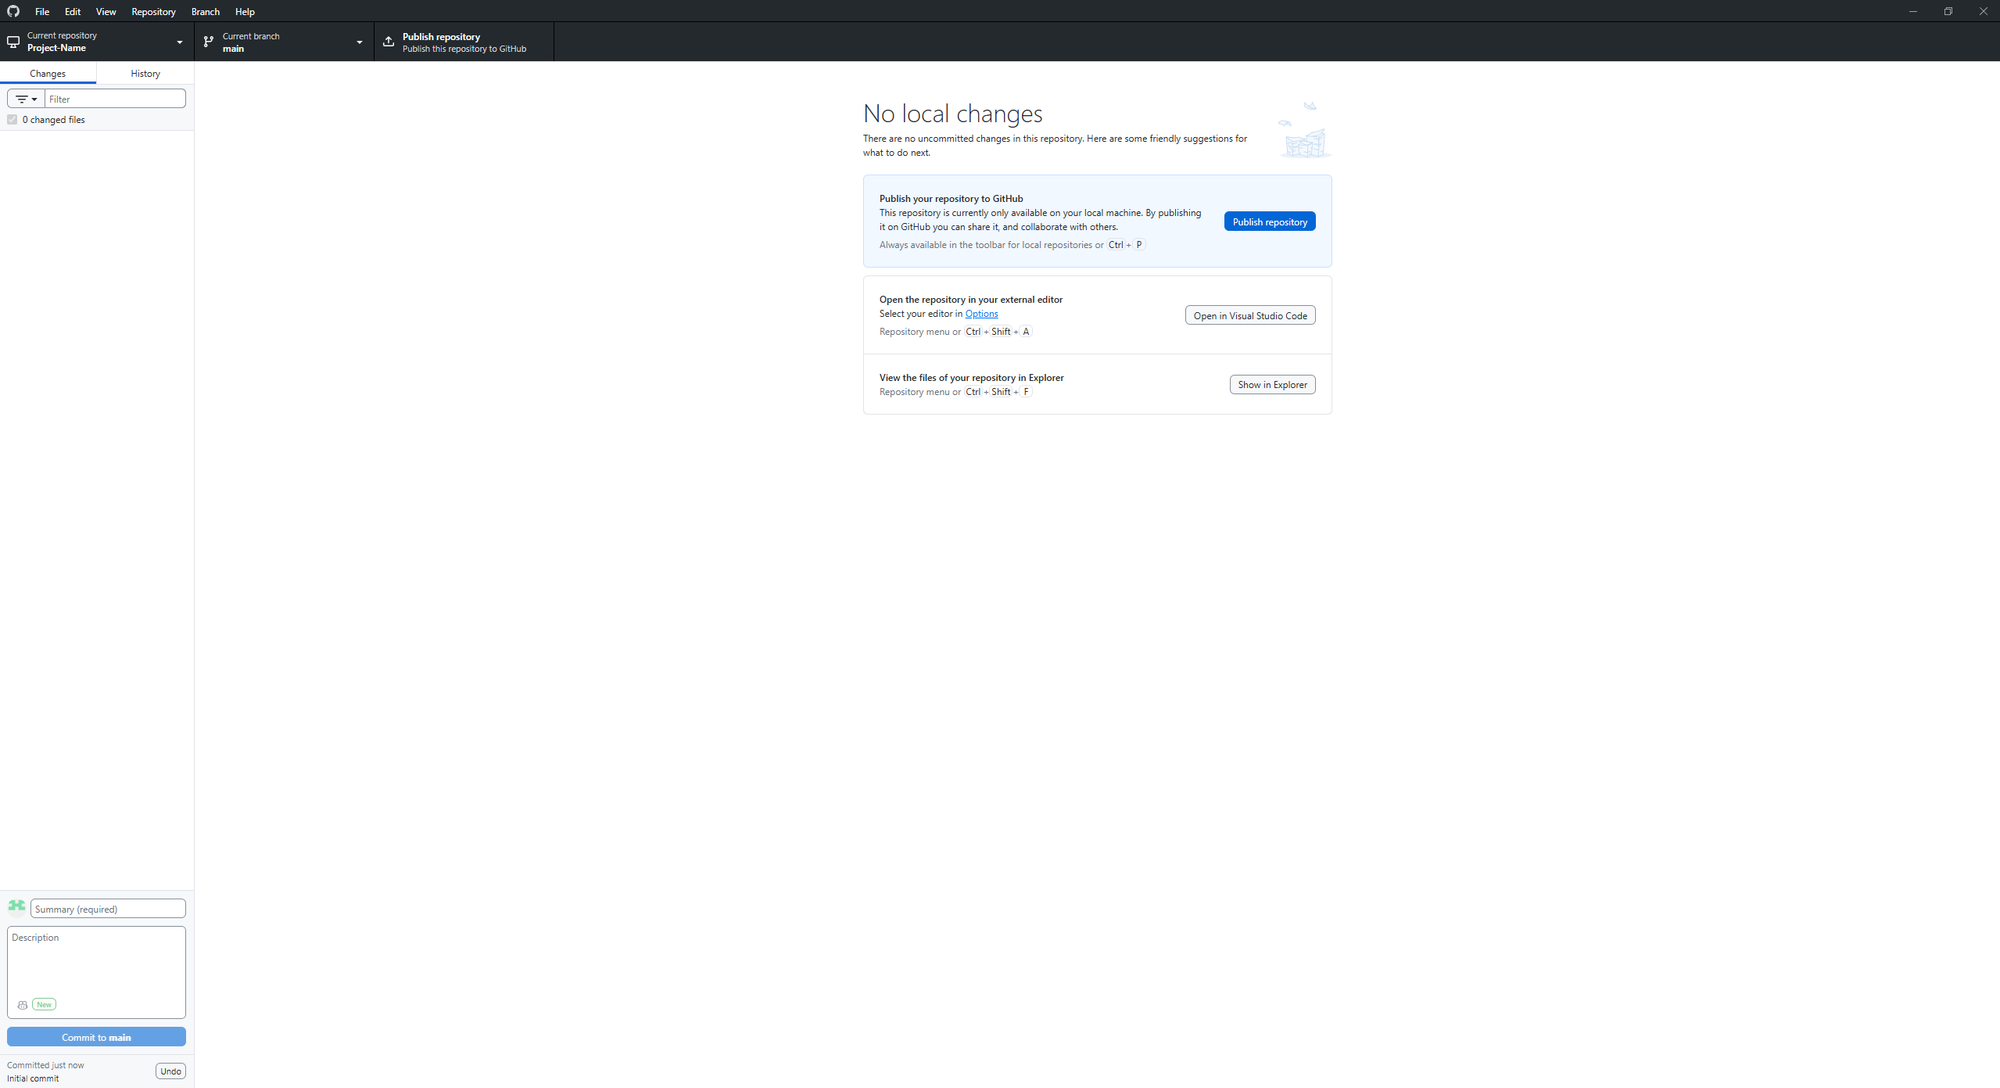Click the 'Project-Name' repository name
Image resolution: width=2000 pixels, height=1088 pixels.
tap(56, 48)
